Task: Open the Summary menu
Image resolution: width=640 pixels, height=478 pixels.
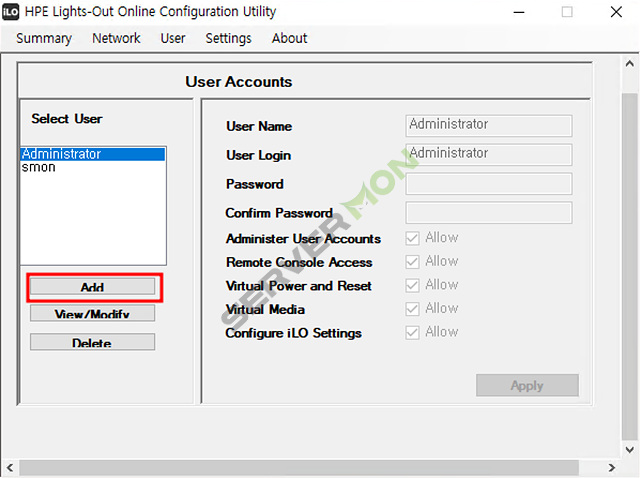Action: point(44,38)
